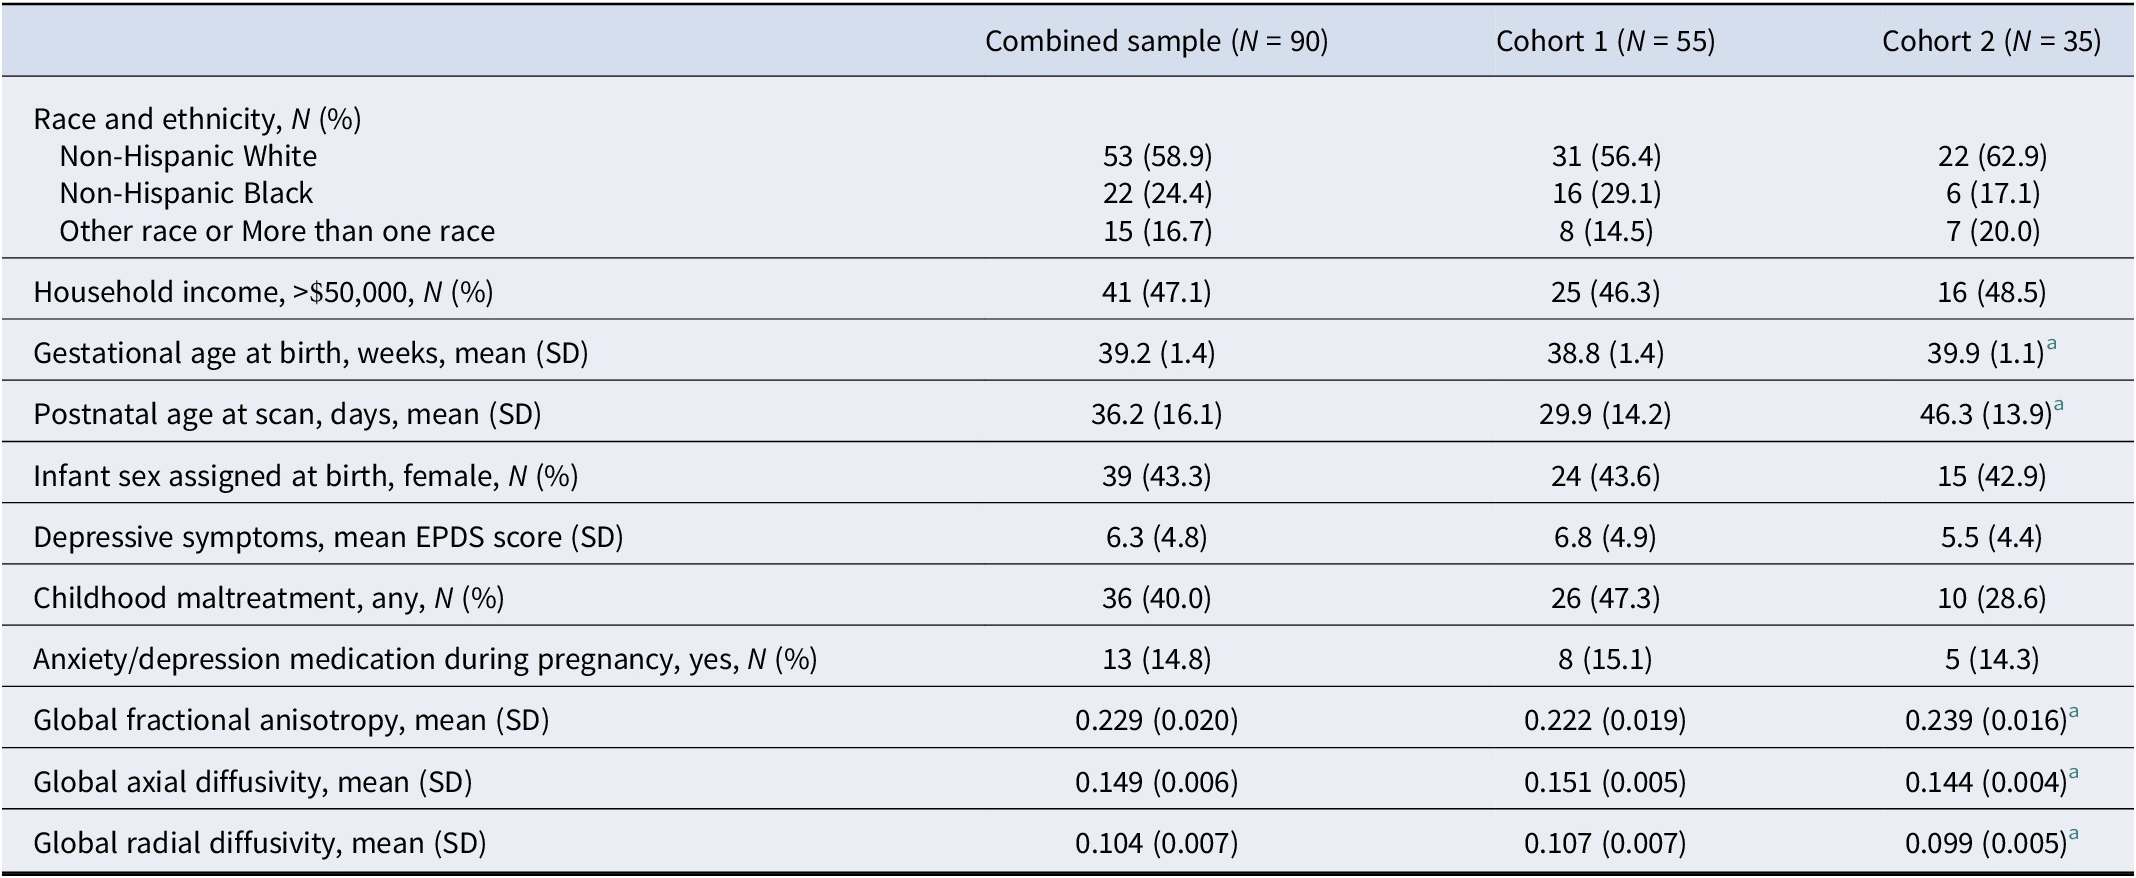Click the 'Gestational age at birth' row label
Screen dimensions: 2136x878
pos(310,353)
